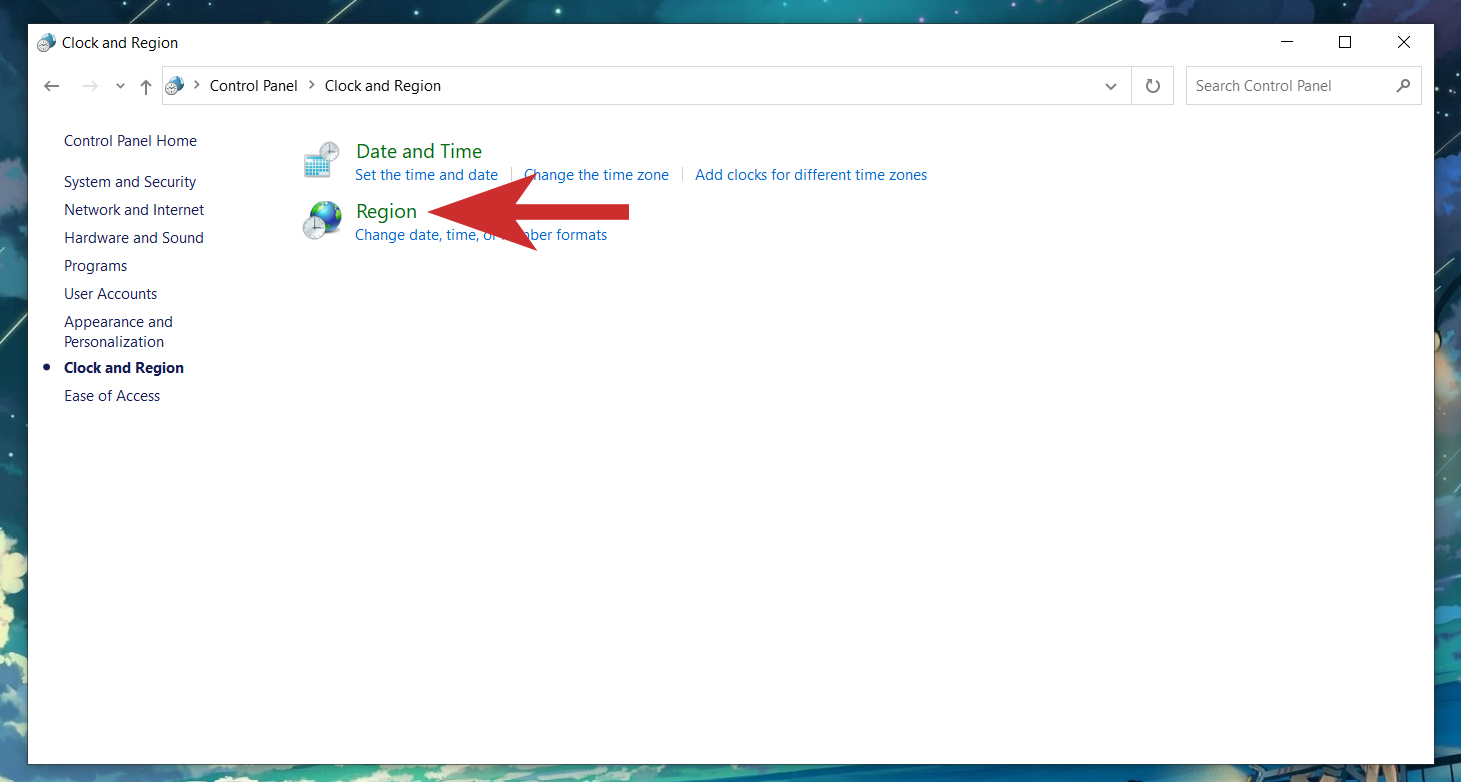Open the Date and Time heading
This screenshot has height=782, width=1461.
[419, 151]
